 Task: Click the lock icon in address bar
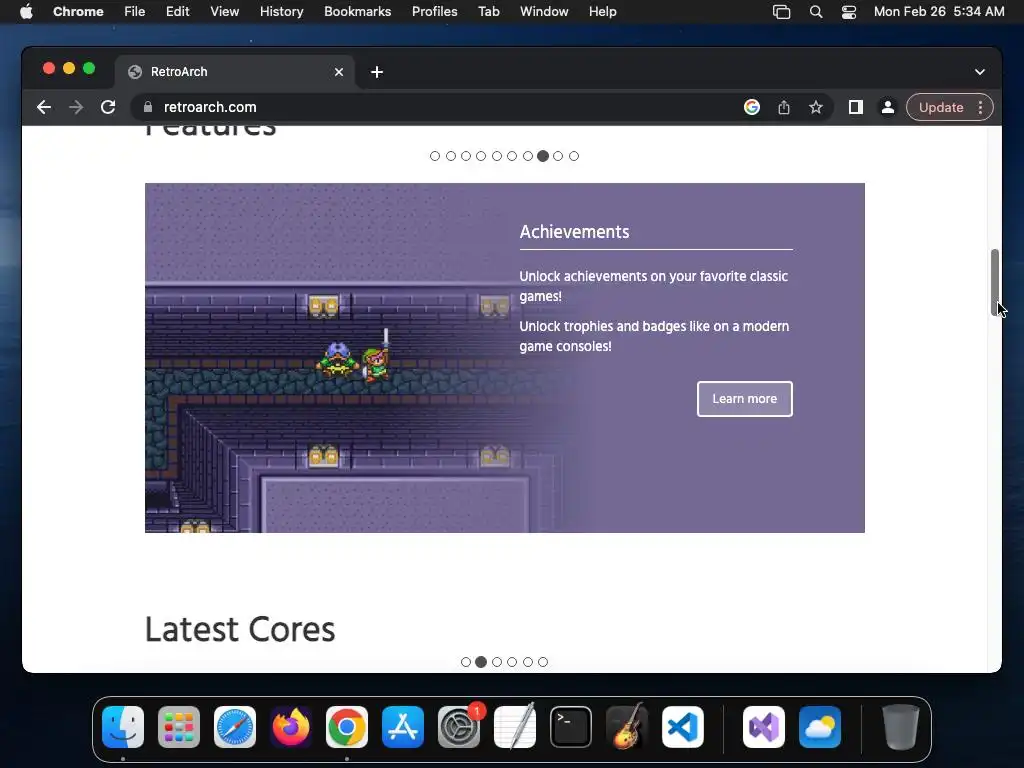[x=148, y=107]
